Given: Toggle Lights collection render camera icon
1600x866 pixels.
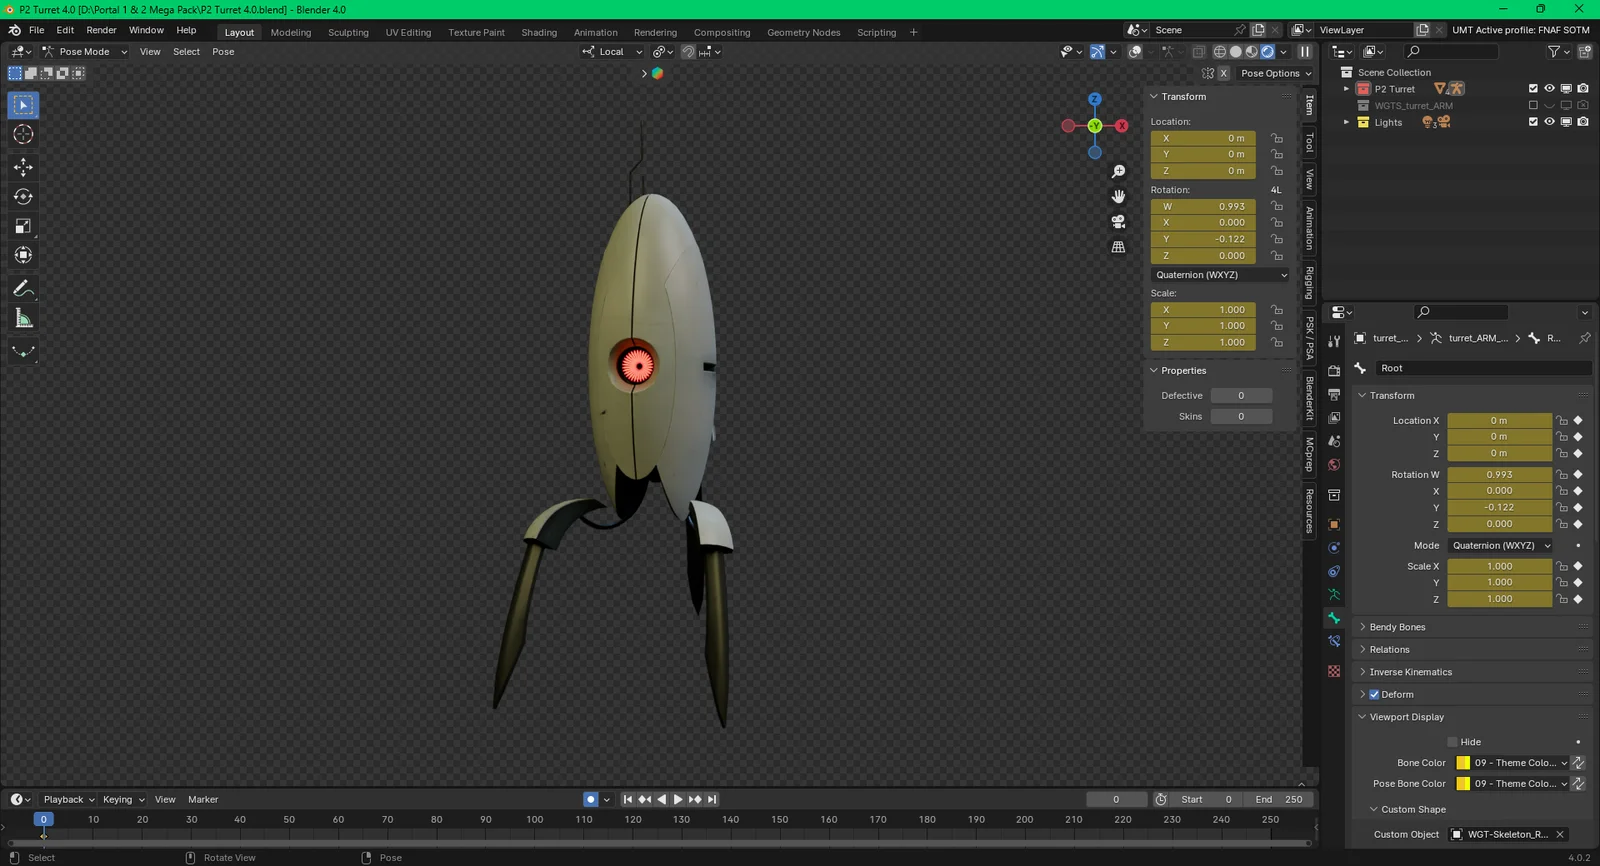Looking at the screenshot, I should (1583, 122).
